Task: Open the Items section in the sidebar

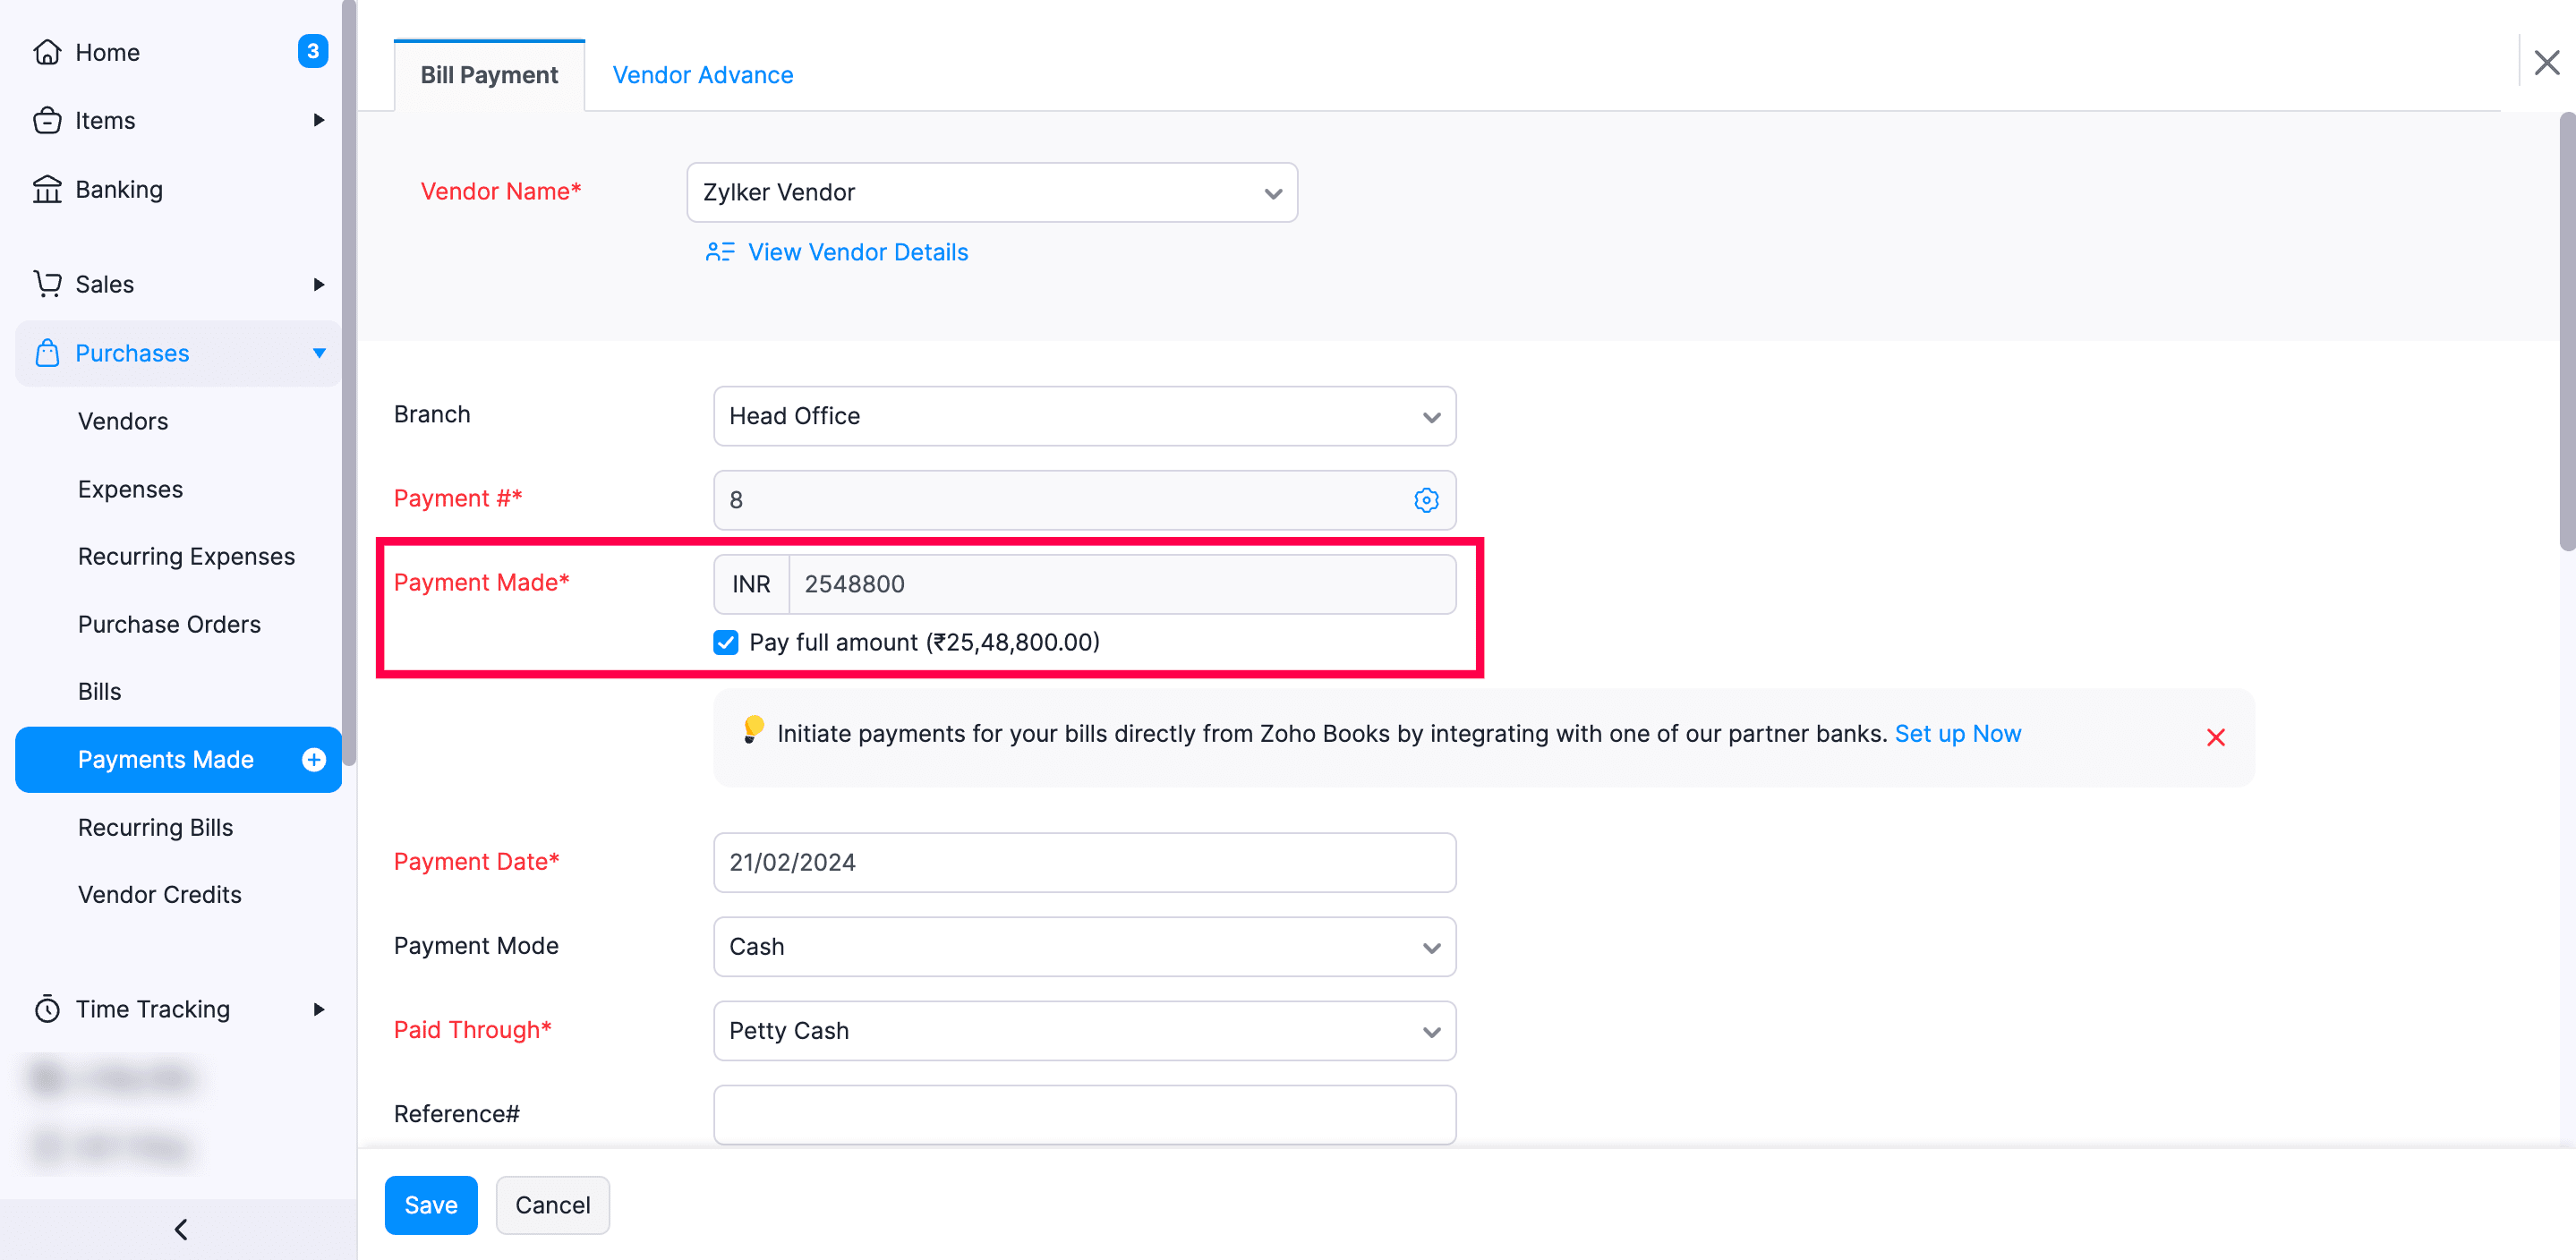Action: (x=105, y=120)
